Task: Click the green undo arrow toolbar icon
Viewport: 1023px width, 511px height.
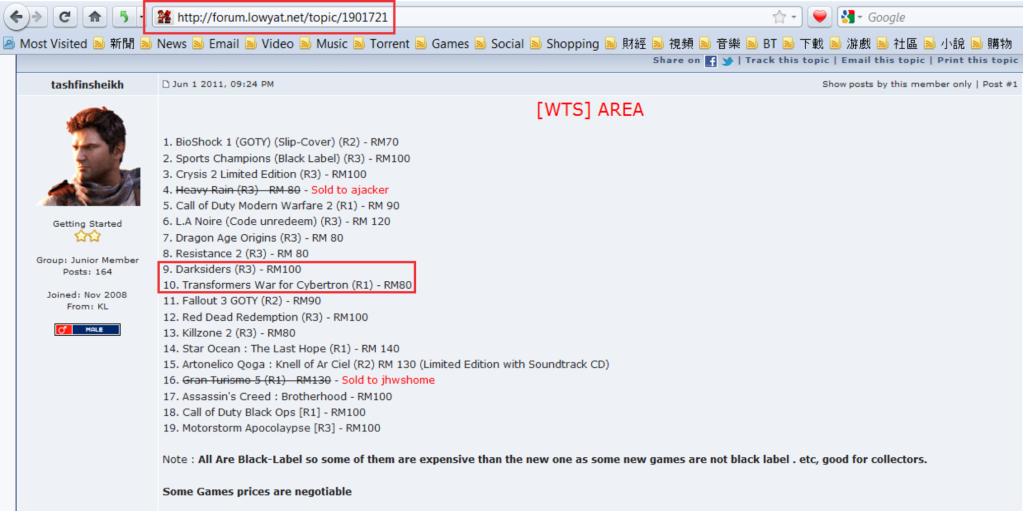Action: [x=122, y=17]
